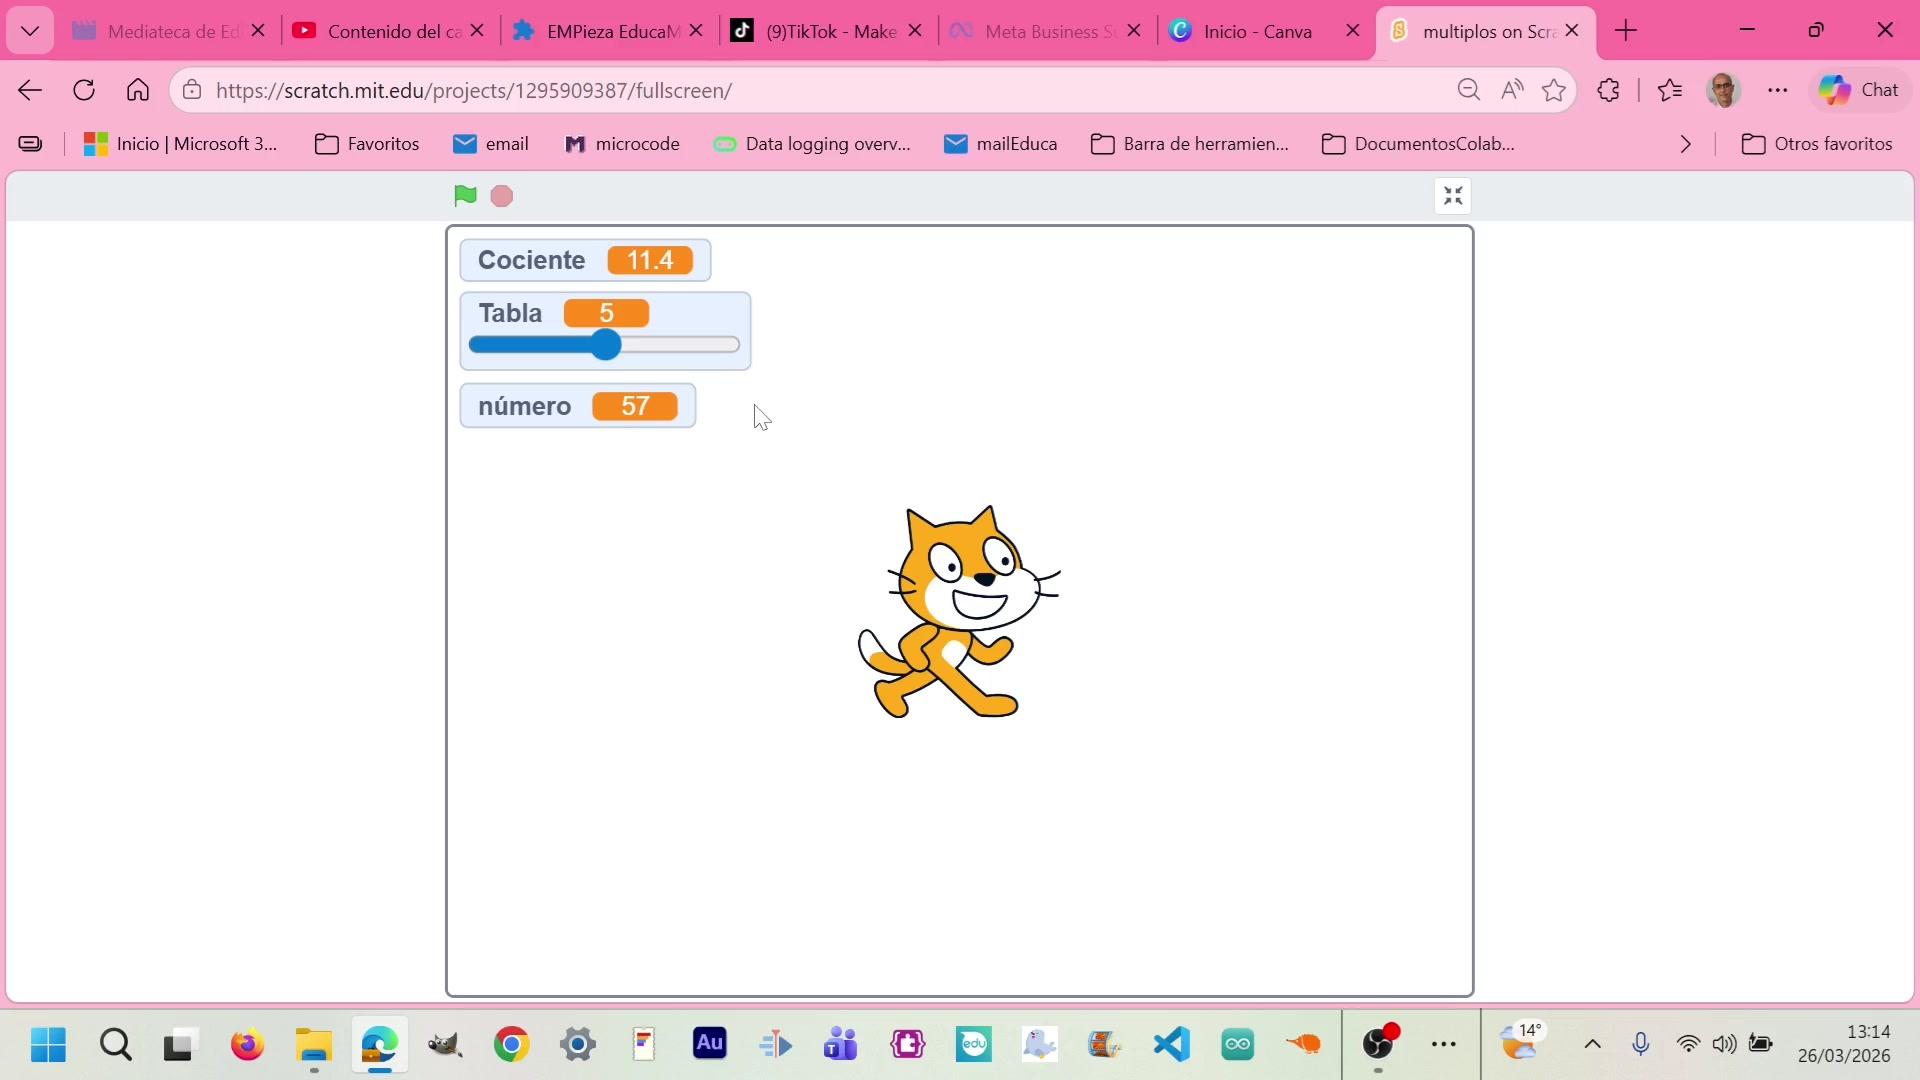Click the green flag to start project

point(465,196)
